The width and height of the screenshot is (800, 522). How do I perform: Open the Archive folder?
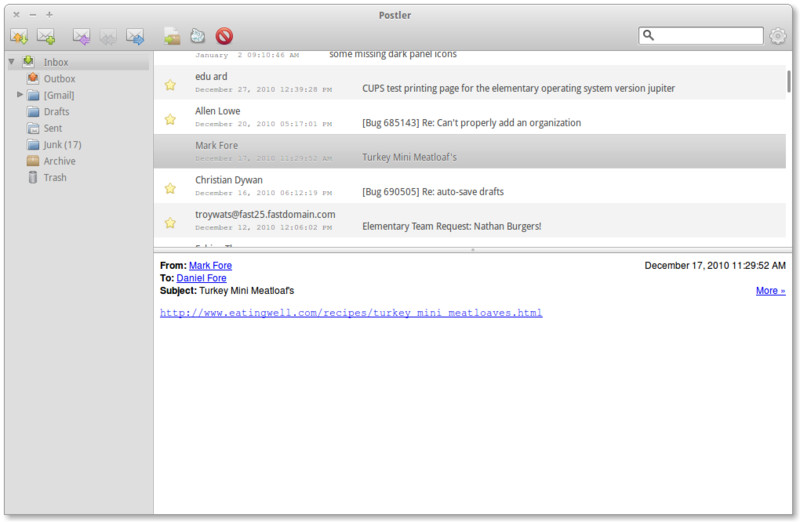click(59, 161)
